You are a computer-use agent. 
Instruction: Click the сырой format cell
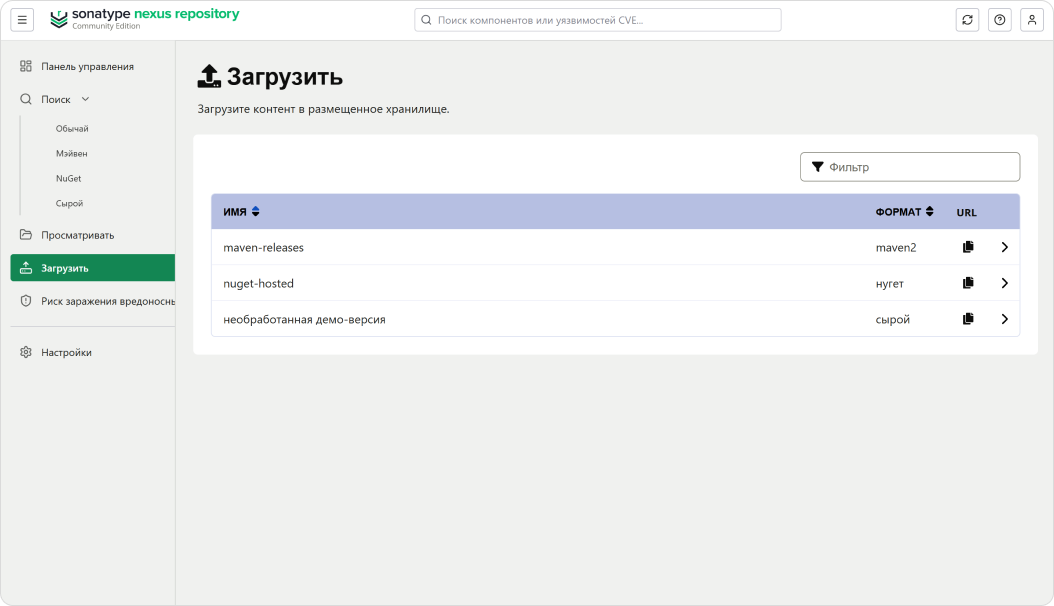pyautogui.click(x=893, y=319)
